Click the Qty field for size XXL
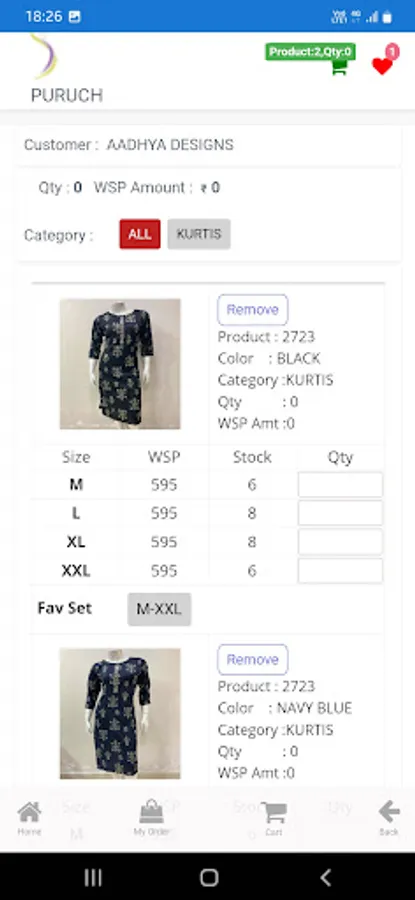The image size is (415, 900). pyautogui.click(x=340, y=571)
